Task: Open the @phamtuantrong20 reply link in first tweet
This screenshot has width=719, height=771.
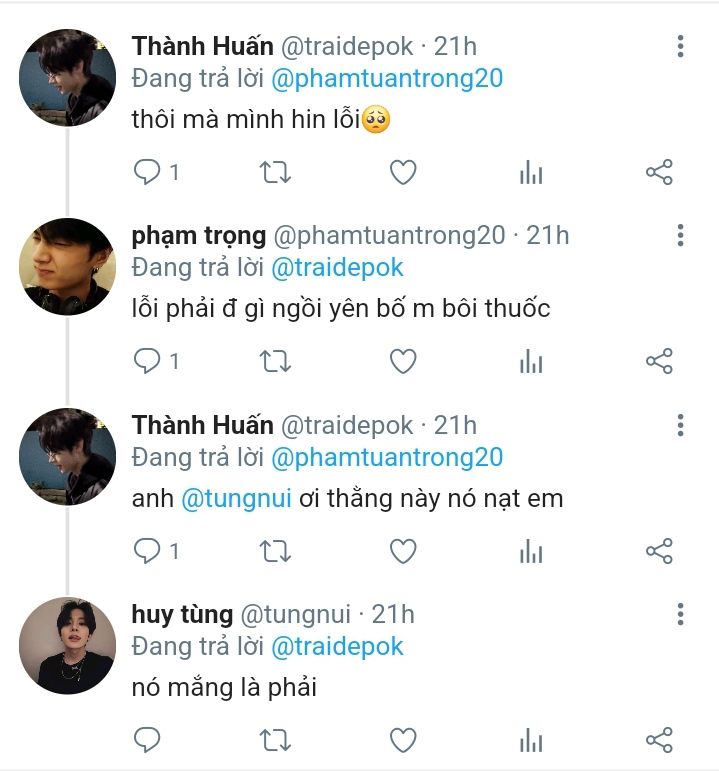Action: pyautogui.click(x=386, y=79)
